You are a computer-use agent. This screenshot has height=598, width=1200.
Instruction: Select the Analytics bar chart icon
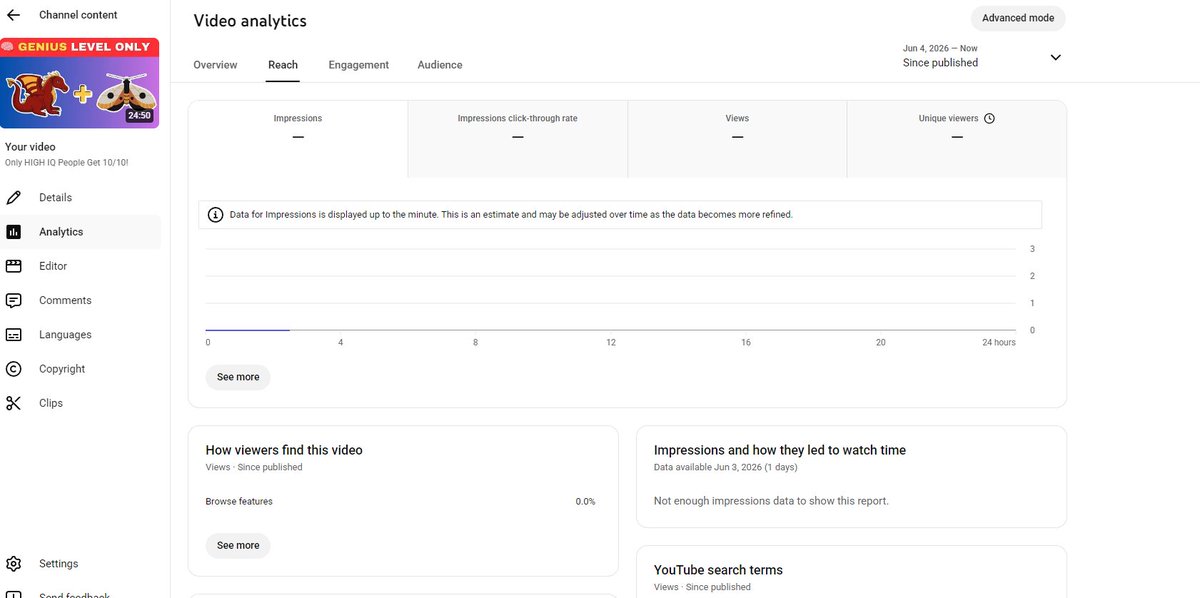(x=13, y=232)
